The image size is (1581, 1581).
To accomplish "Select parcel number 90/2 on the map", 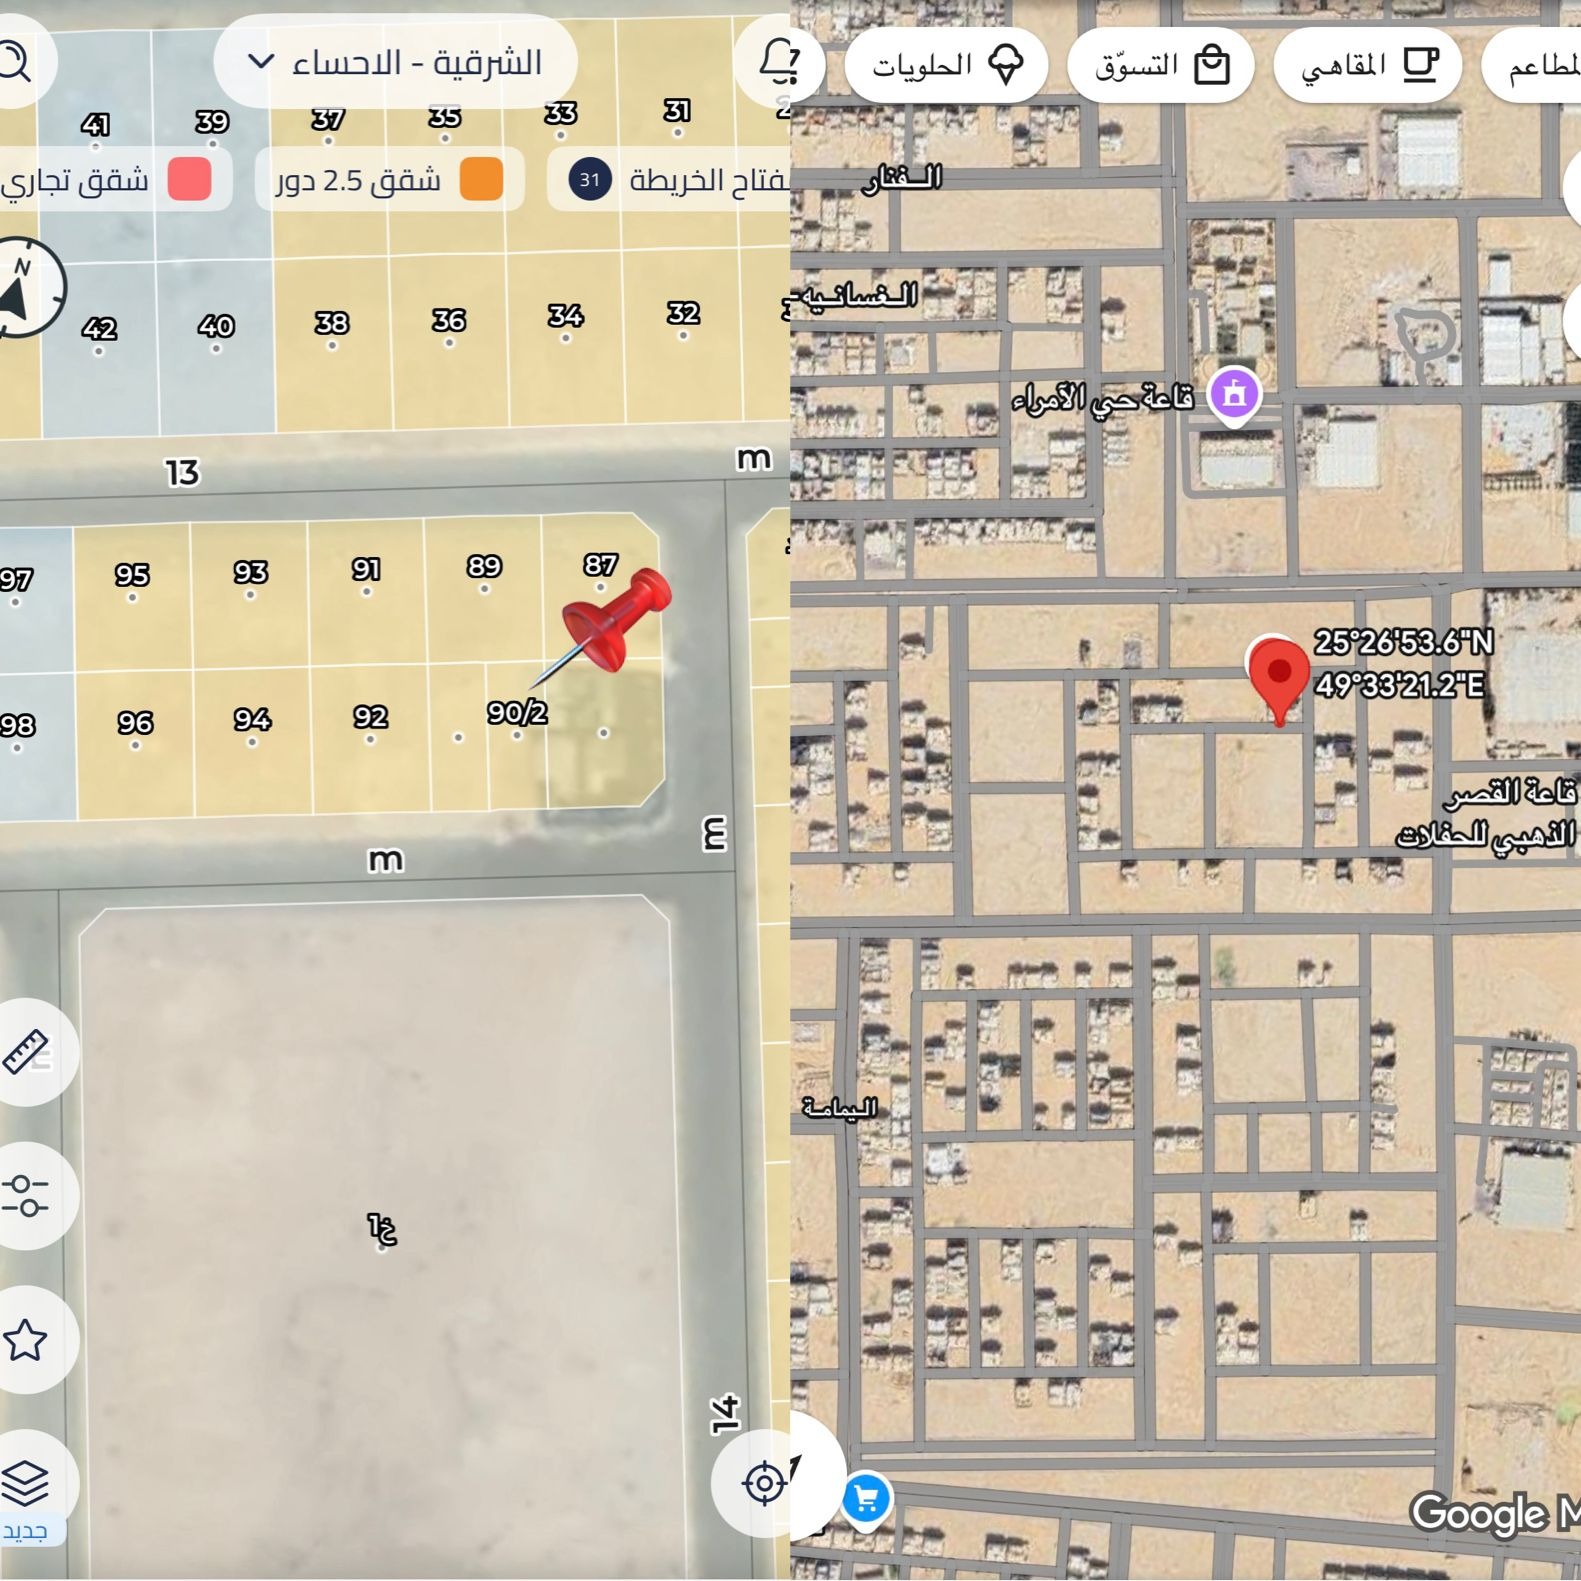I will pos(517,714).
